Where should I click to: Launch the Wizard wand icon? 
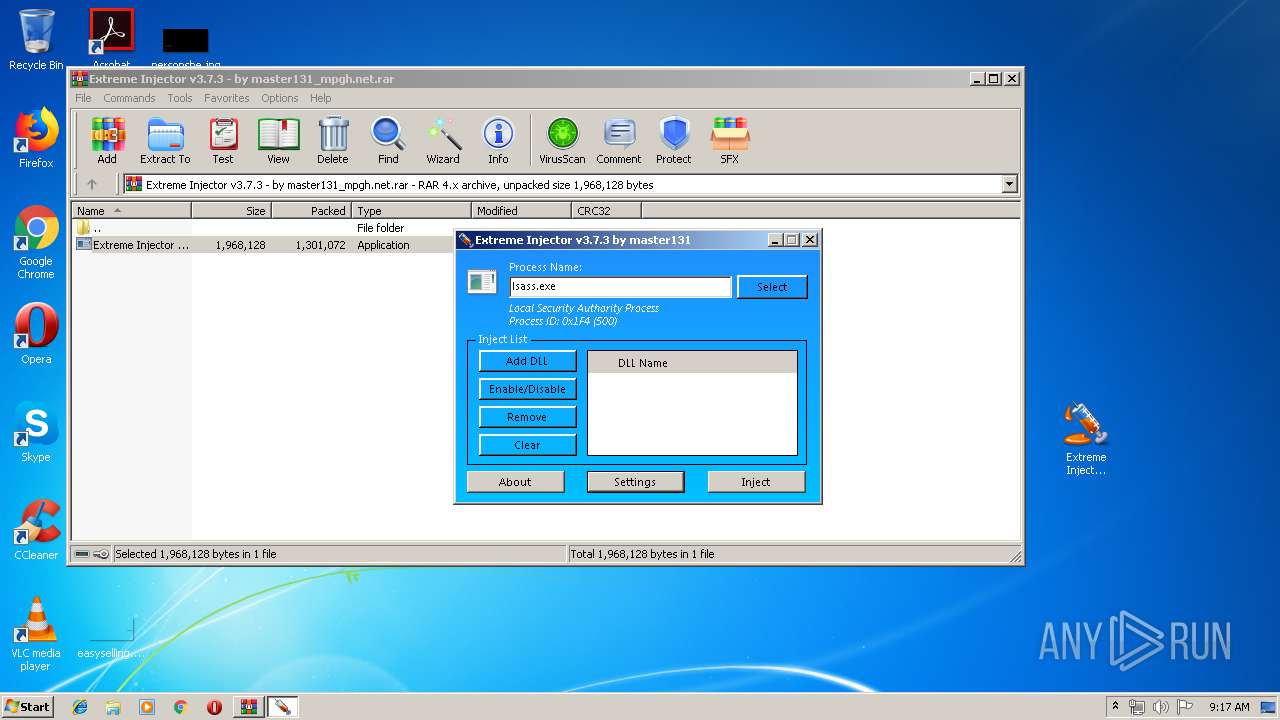443,140
